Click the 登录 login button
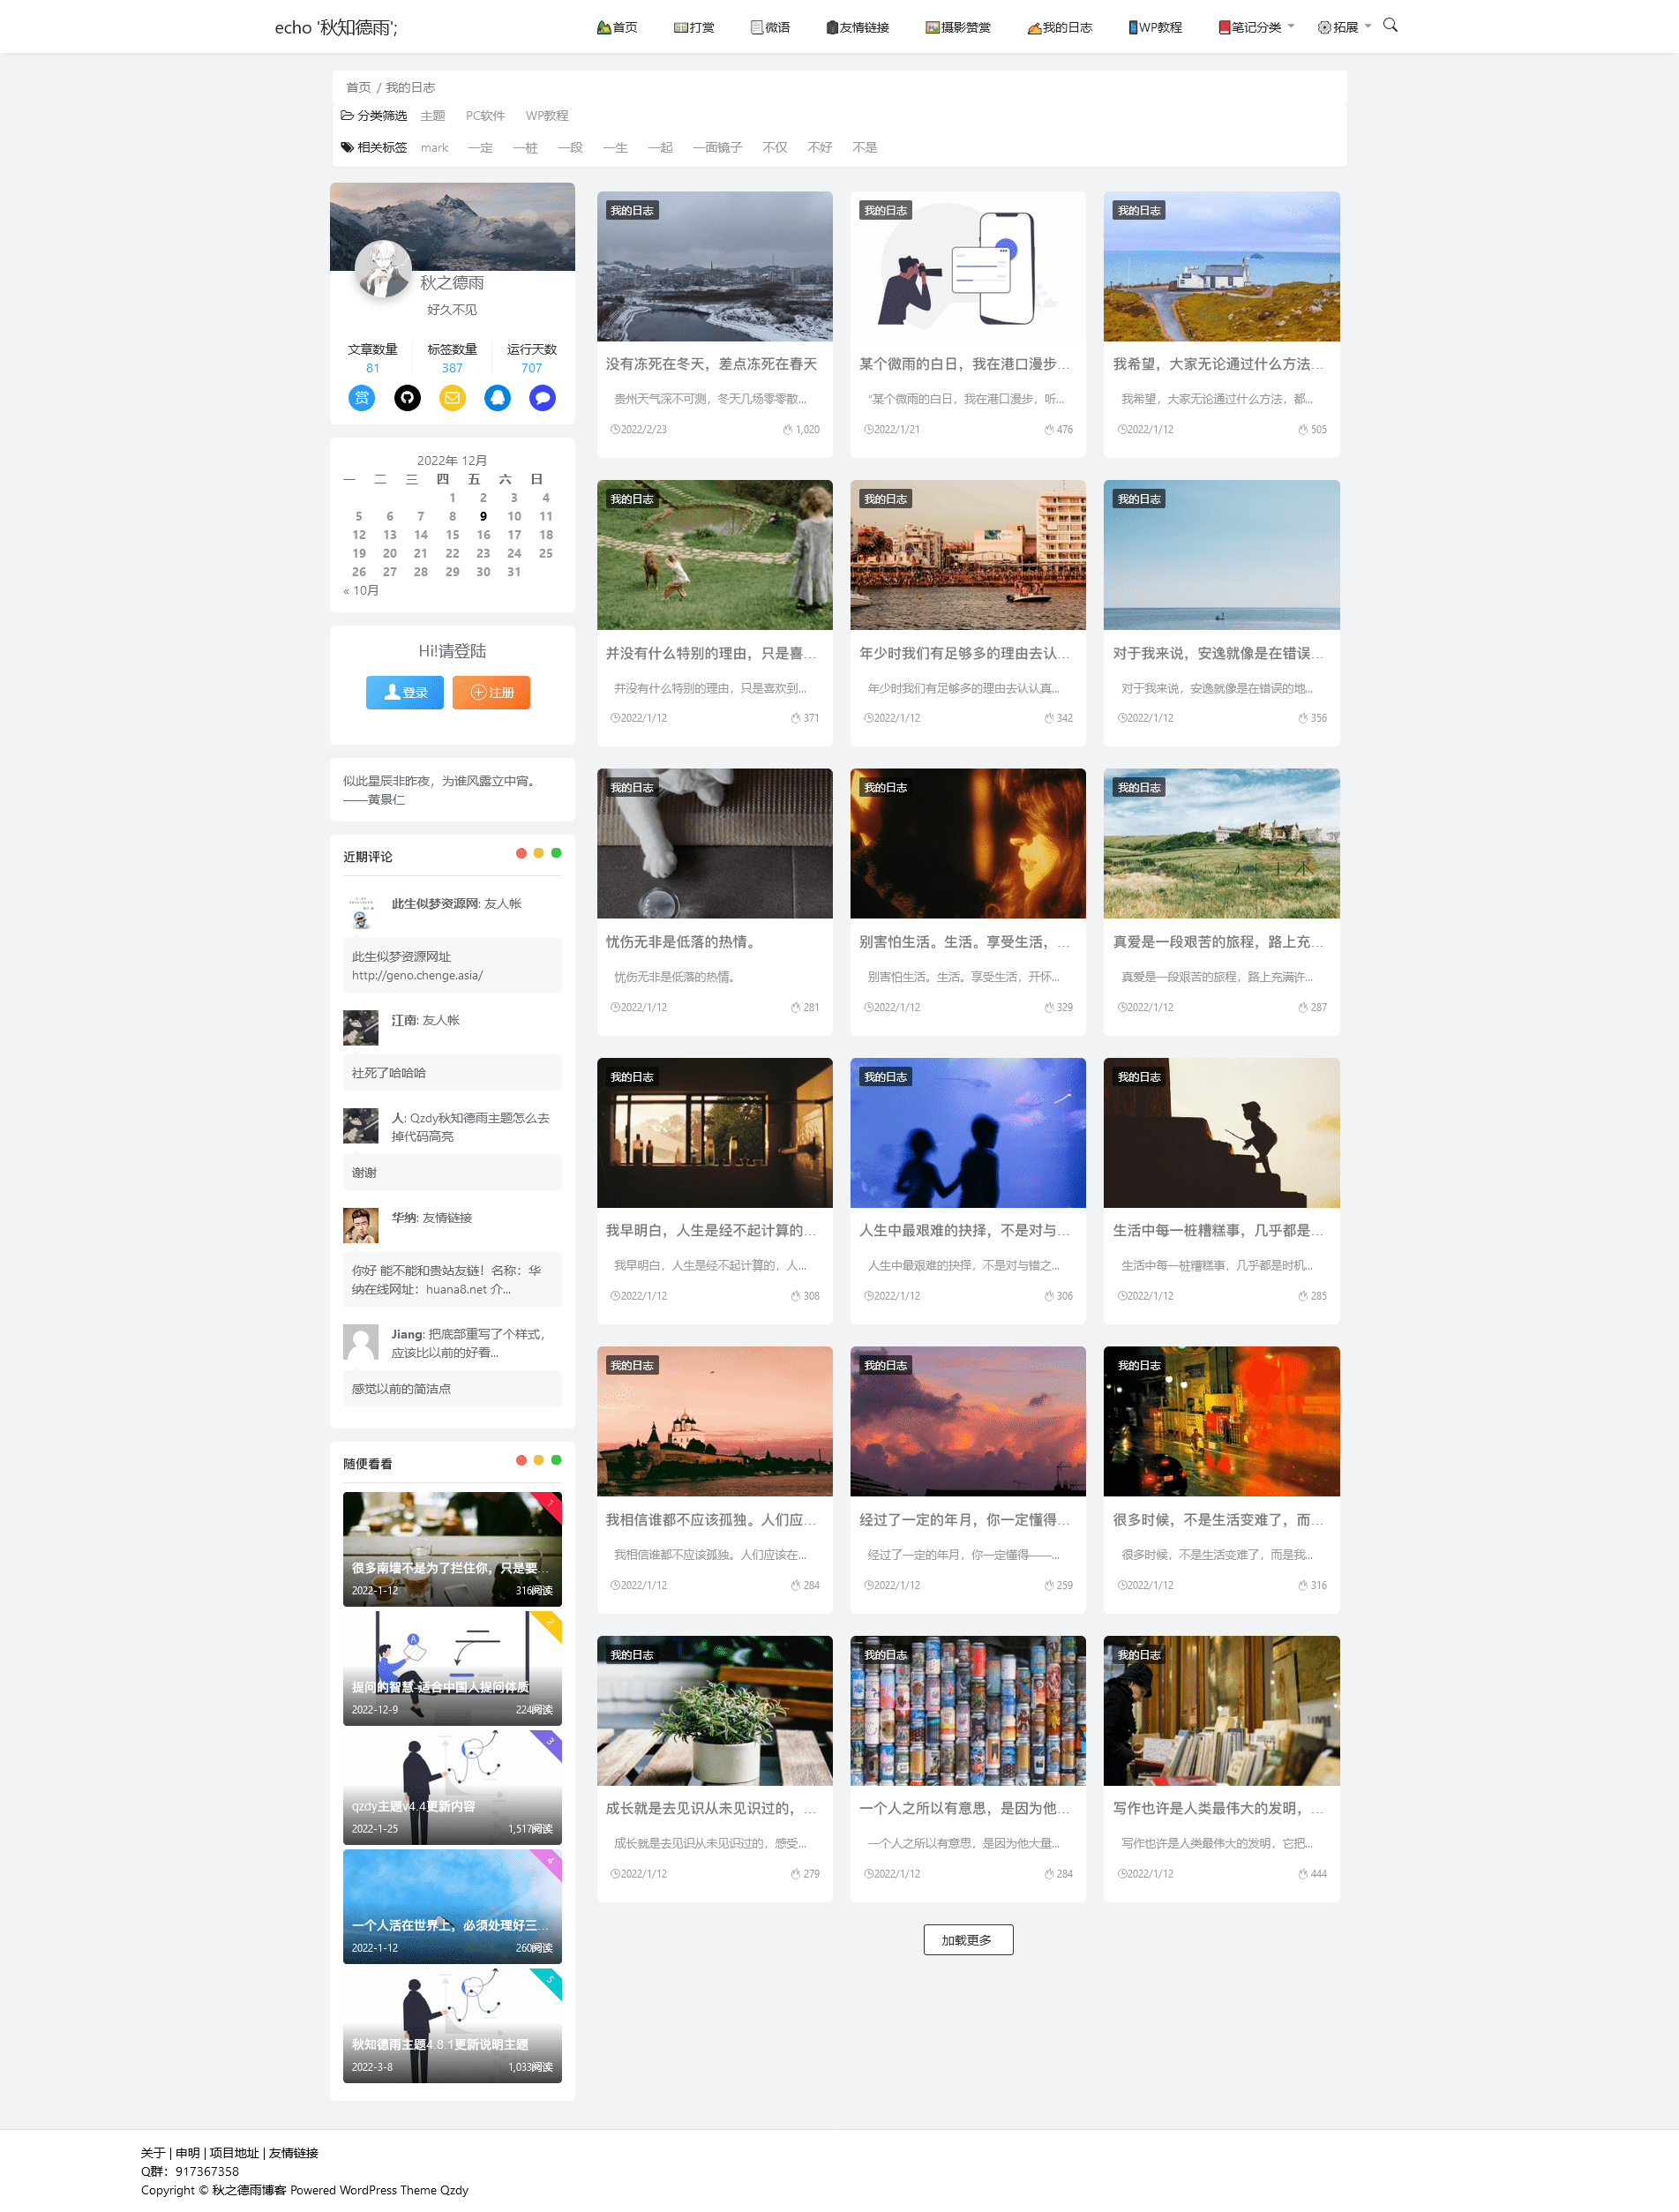1679x2212 pixels. tap(405, 692)
